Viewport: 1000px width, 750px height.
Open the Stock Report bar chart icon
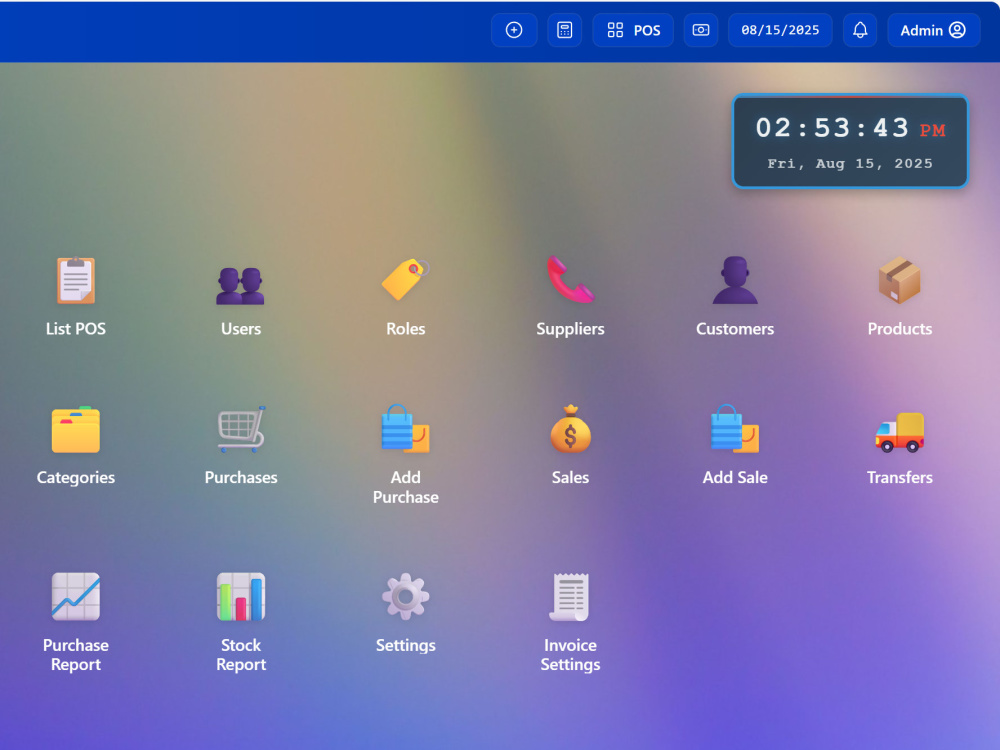[240, 596]
